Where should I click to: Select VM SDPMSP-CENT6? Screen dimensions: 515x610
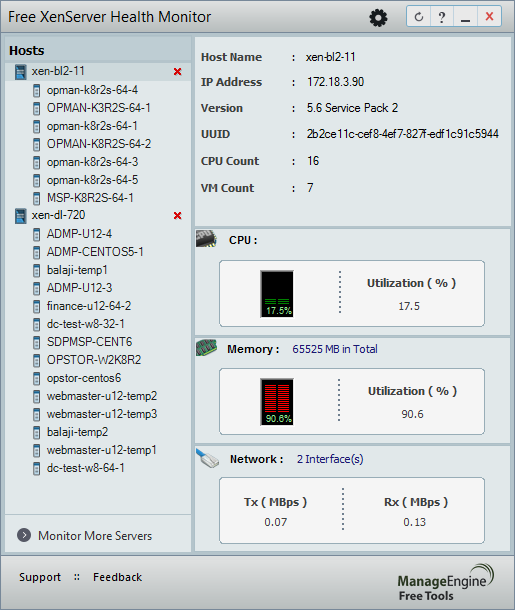[89, 342]
